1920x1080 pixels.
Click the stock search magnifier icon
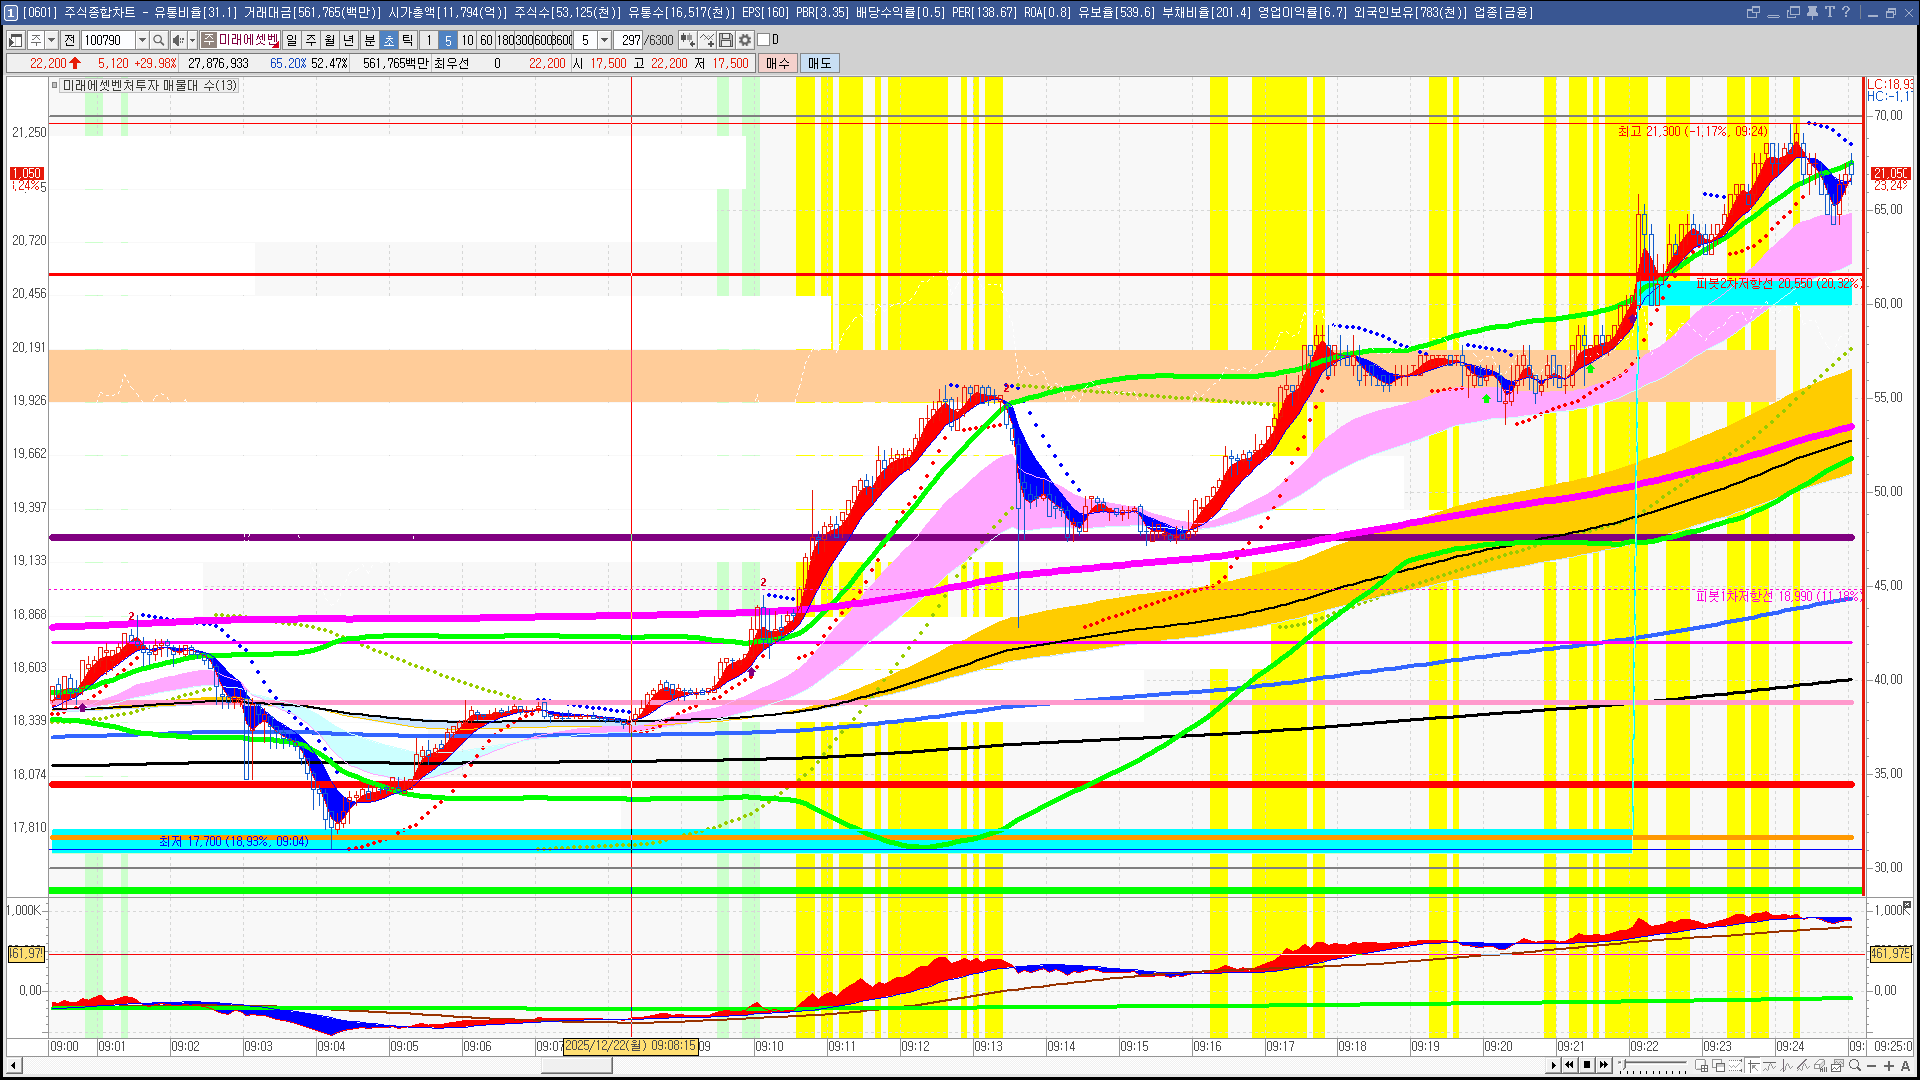coord(158,40)
